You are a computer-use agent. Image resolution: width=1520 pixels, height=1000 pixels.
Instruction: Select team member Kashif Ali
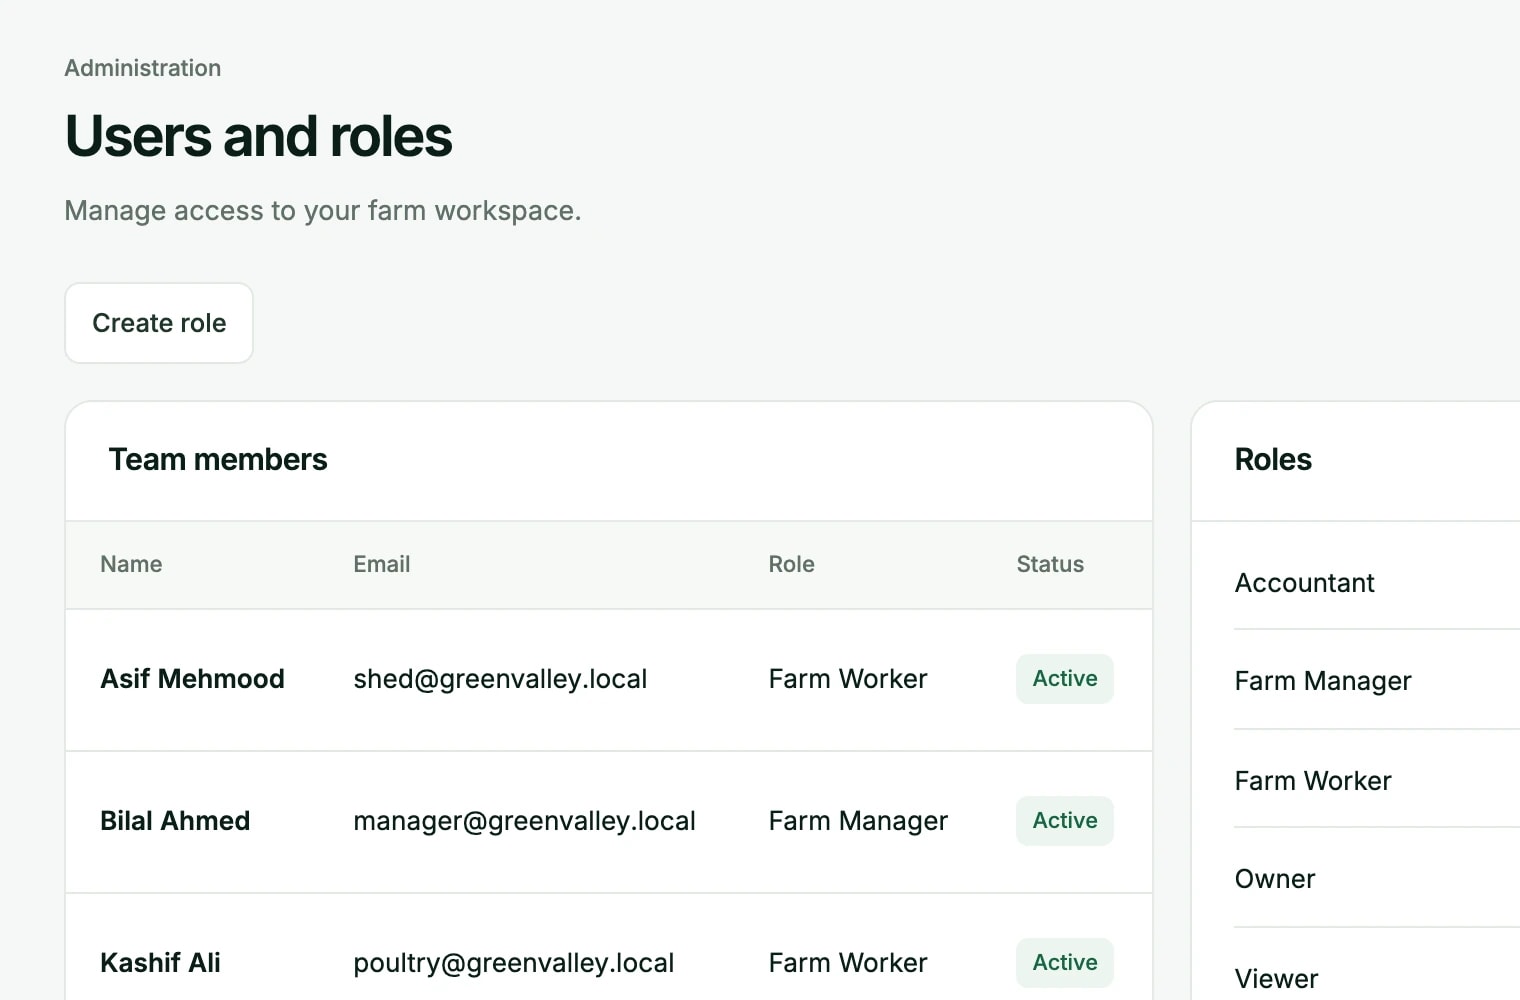pos(160,963)
